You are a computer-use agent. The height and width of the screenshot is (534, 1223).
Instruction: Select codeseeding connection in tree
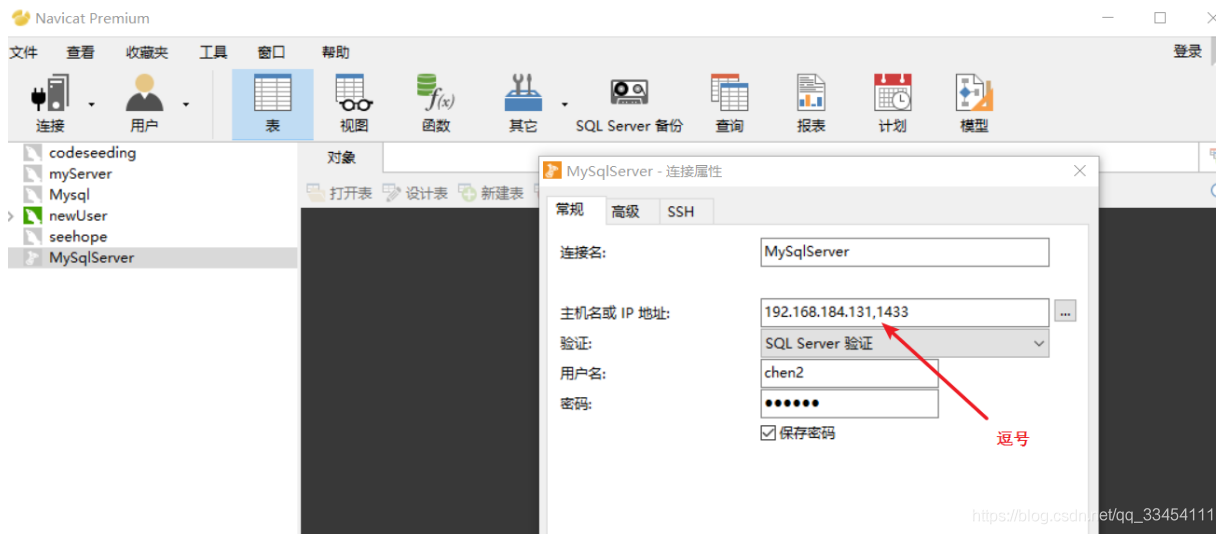pos(92,153)
